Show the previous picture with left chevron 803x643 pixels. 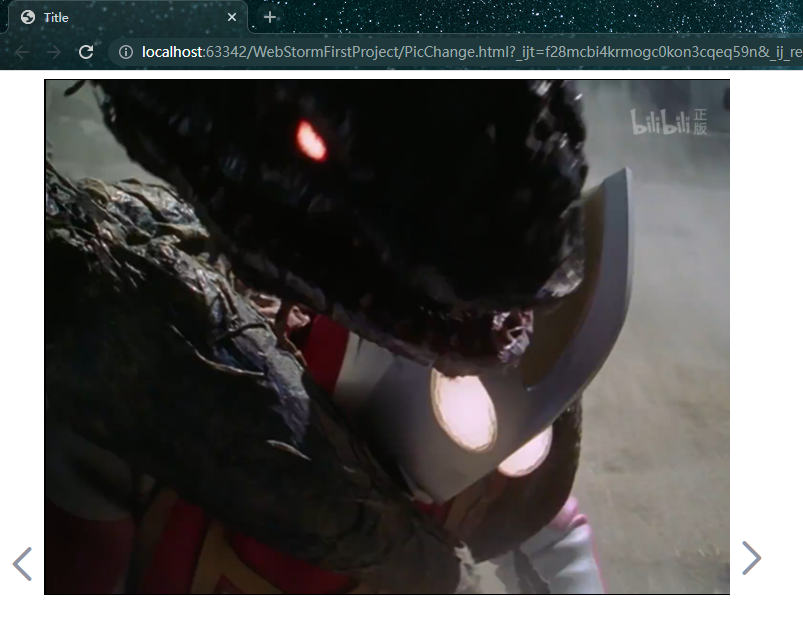[23, 564]
